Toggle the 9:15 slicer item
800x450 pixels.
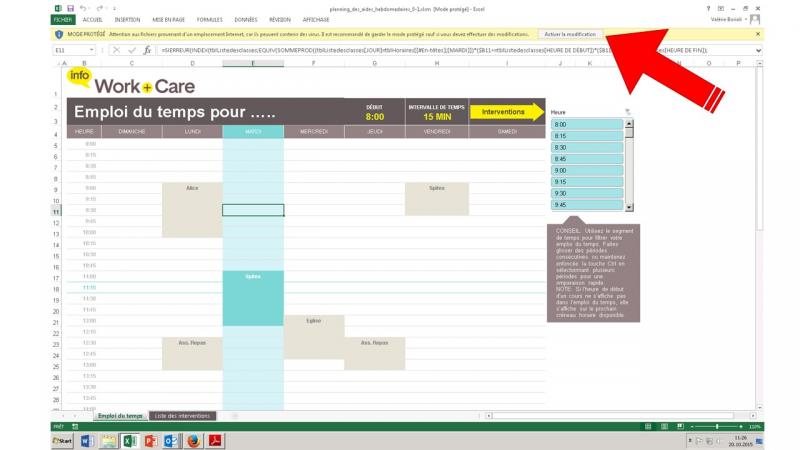(x=587, y=182)
